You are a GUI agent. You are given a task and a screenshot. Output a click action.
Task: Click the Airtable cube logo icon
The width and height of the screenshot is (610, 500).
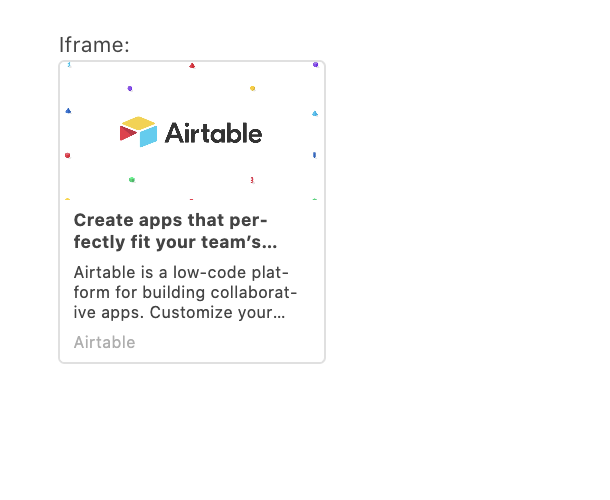pos(139,132)
